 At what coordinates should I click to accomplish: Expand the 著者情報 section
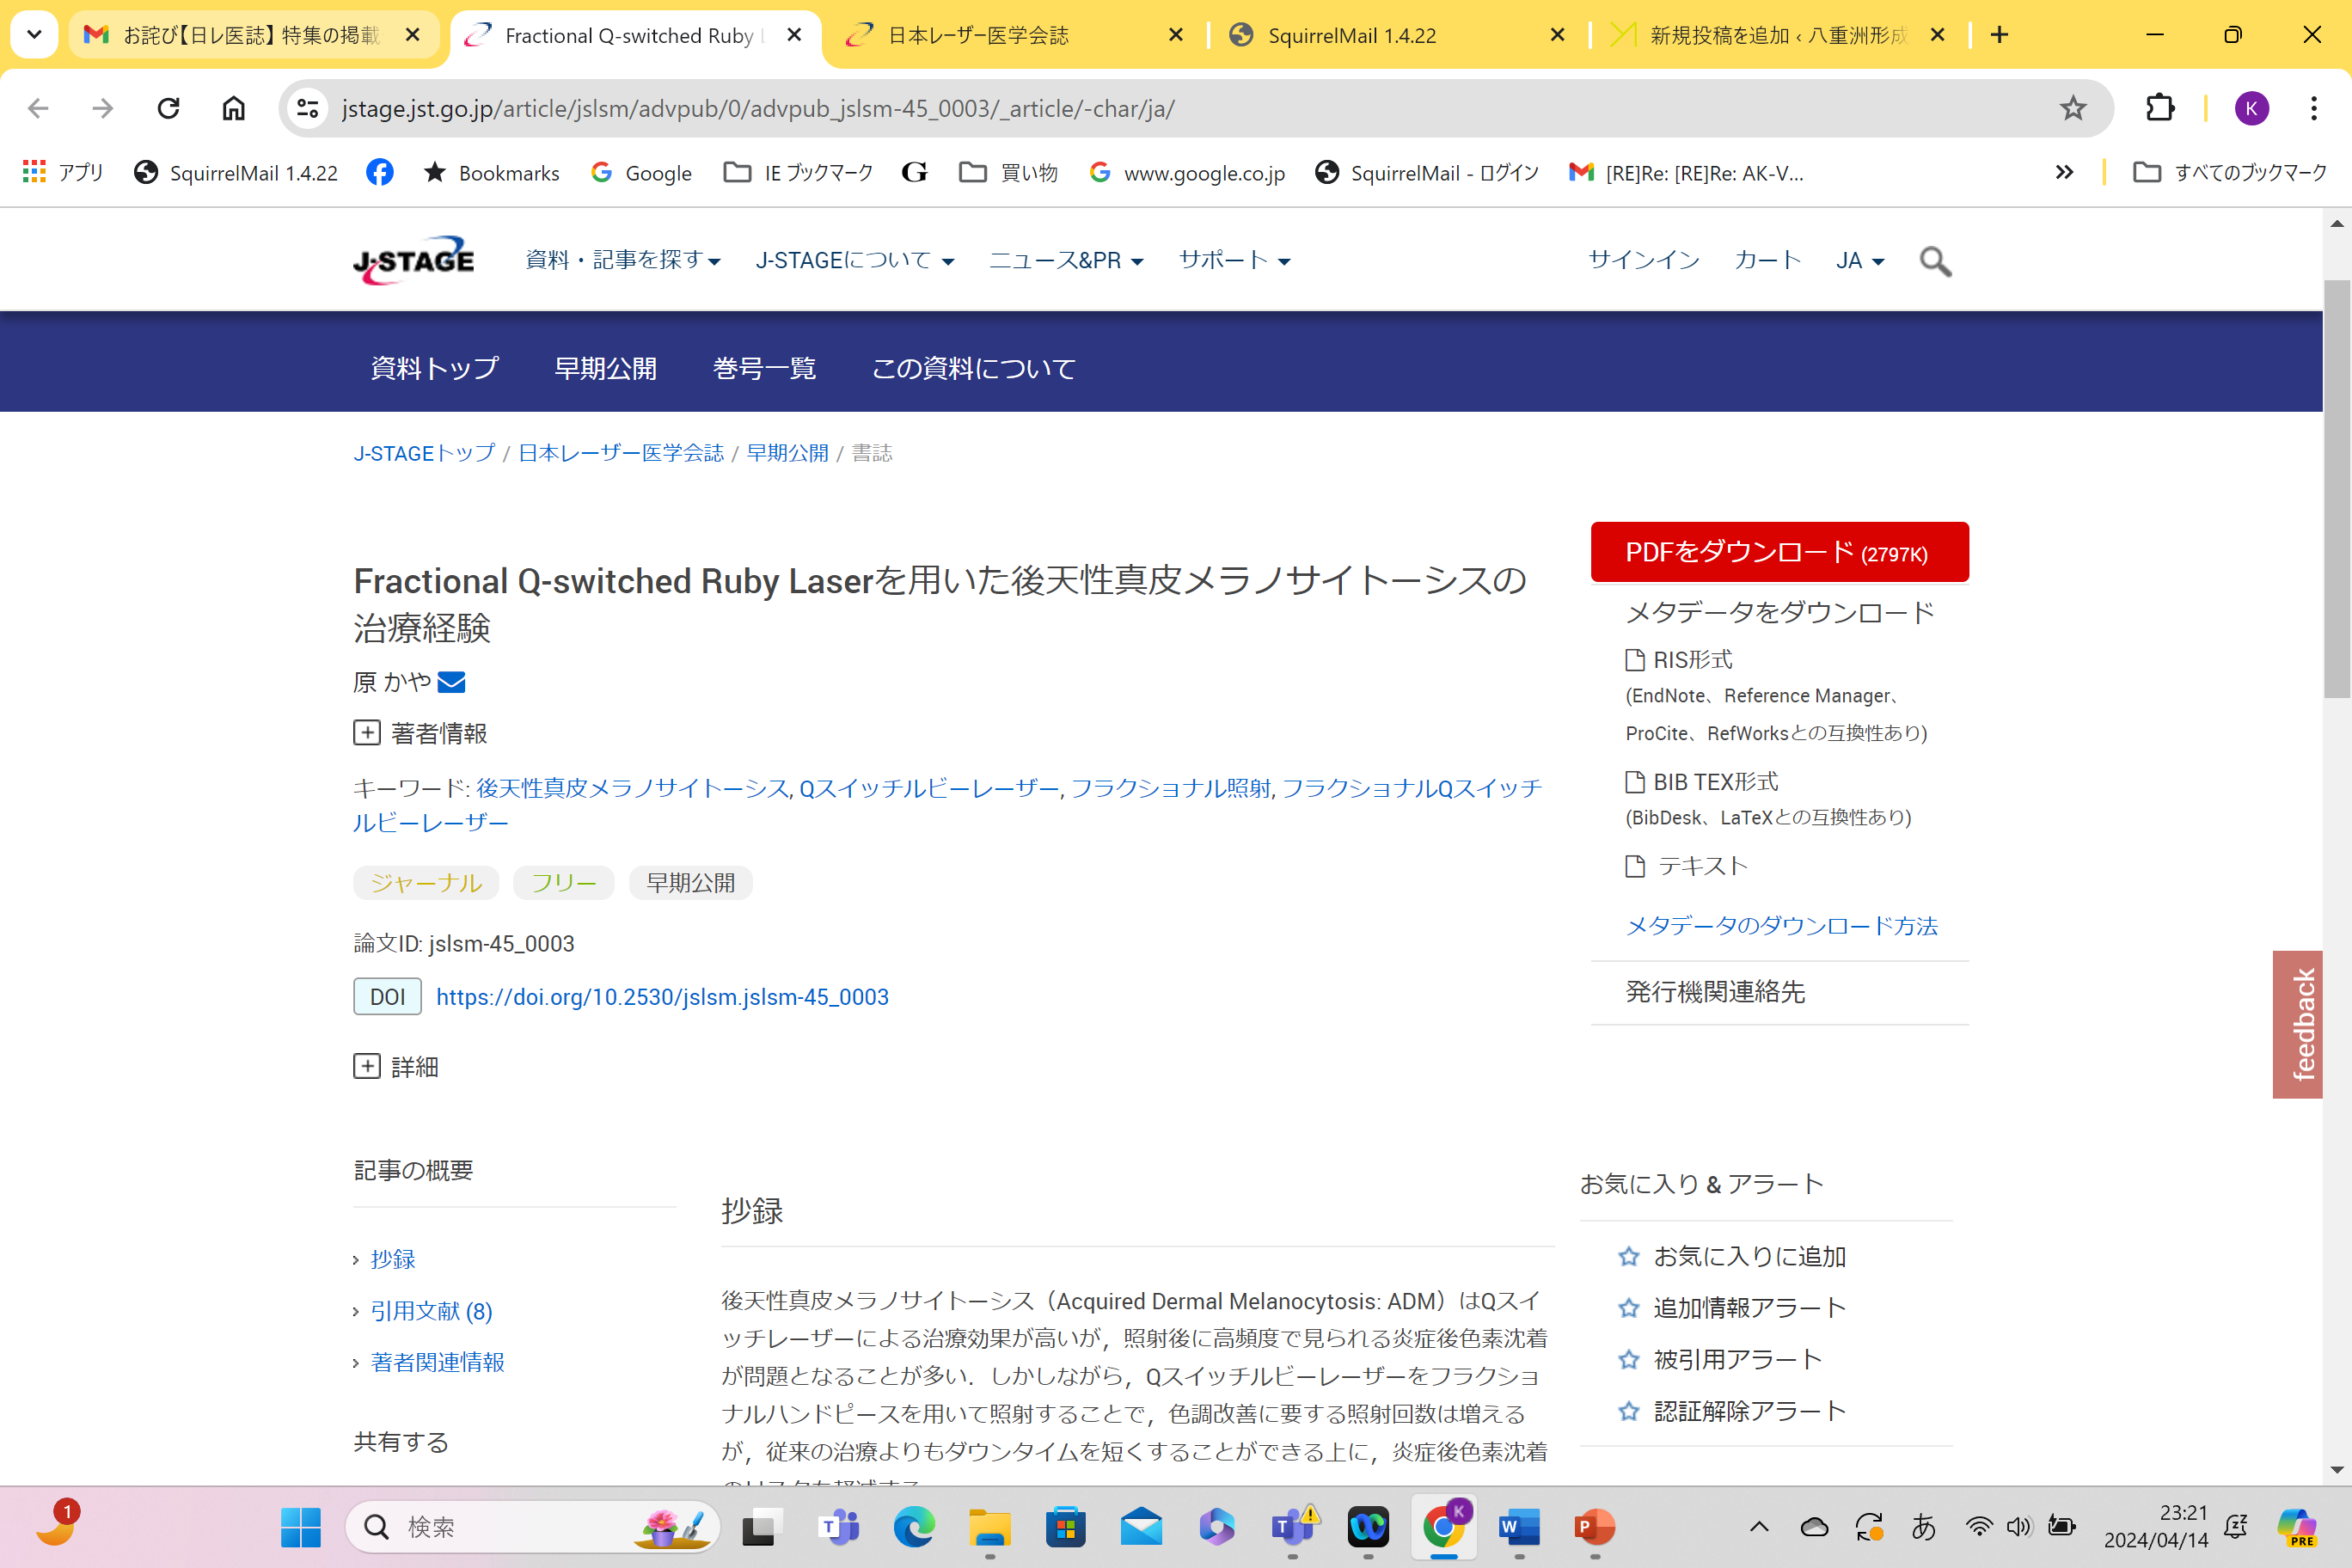click(x=367, y=733)
